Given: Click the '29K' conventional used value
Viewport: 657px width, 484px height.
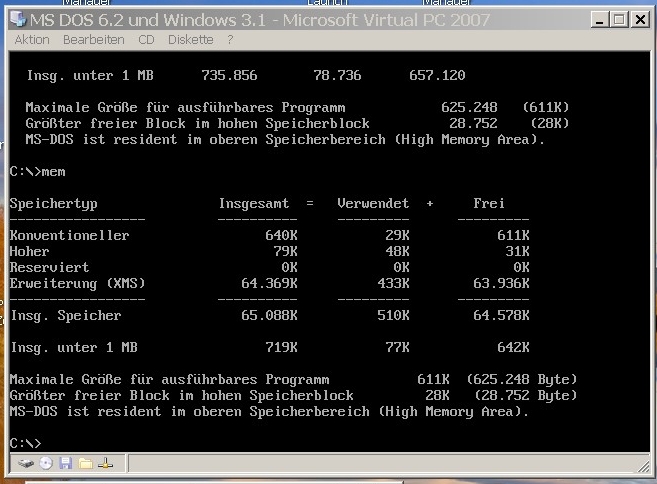Looking at the screenshot, I should (397, 236).
